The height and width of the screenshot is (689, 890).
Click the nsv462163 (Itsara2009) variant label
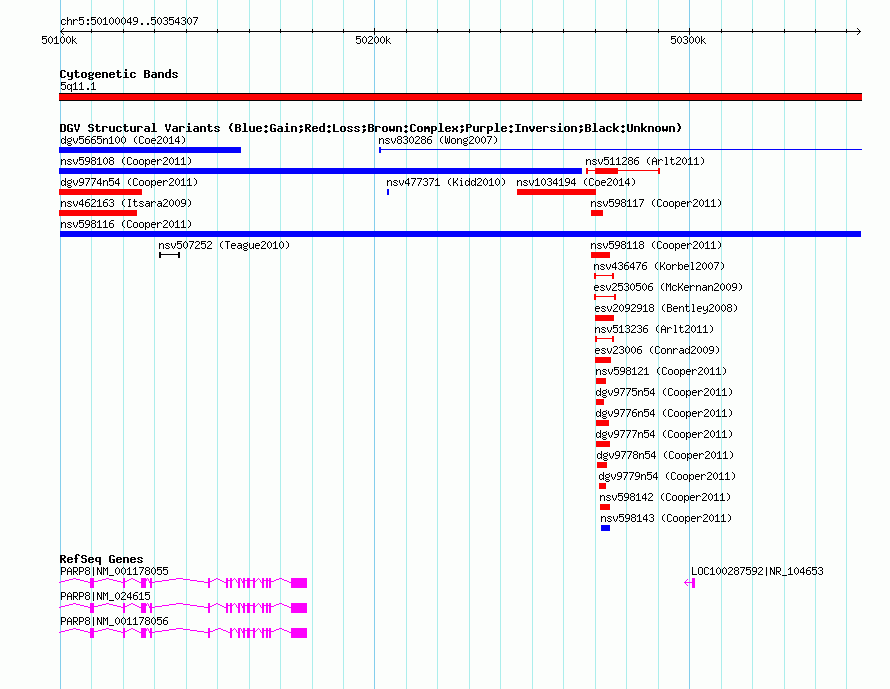point(126,203)
